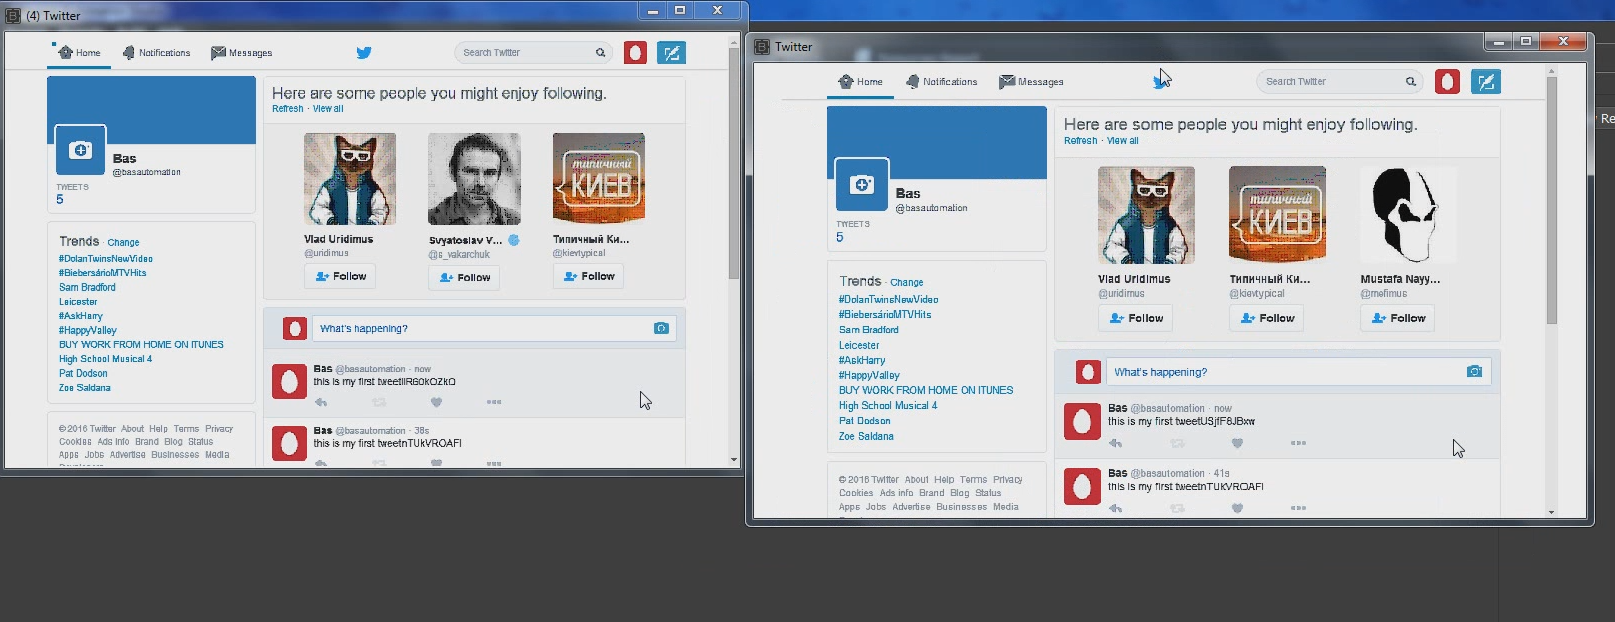The width and height of the screenshot is (1615, 622).
Task: Click compose tweet icon in right Twitter window
Action: 1485,82
